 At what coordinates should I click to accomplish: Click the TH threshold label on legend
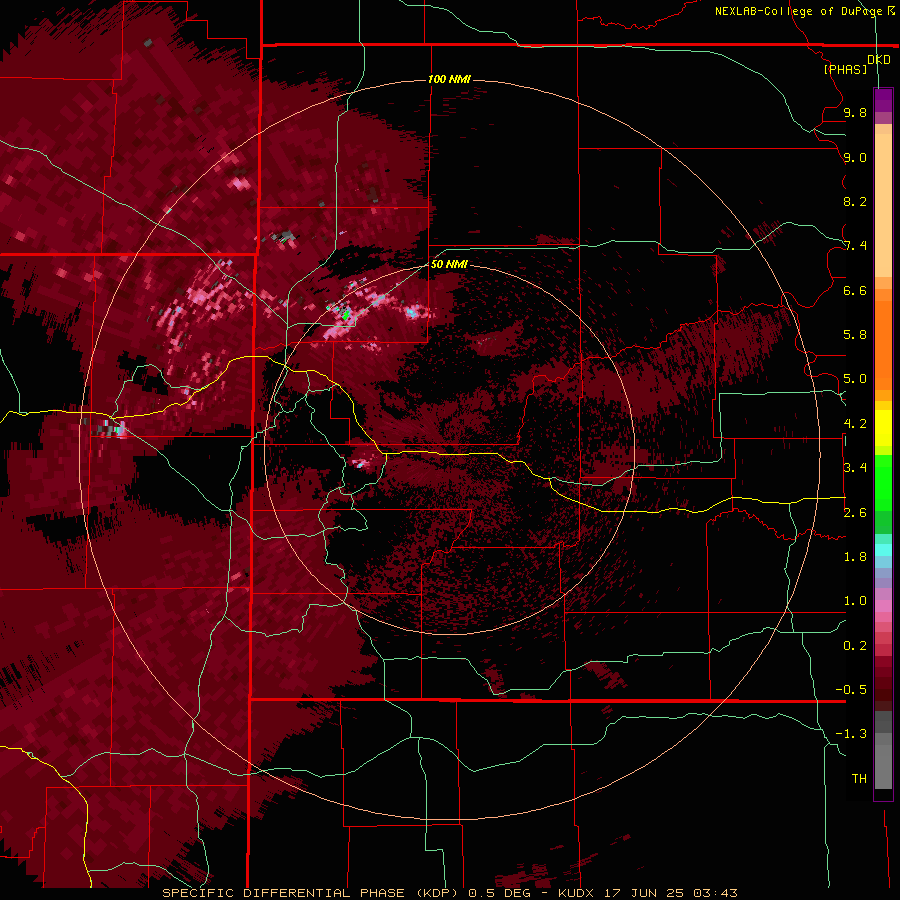tap(859, 779)
